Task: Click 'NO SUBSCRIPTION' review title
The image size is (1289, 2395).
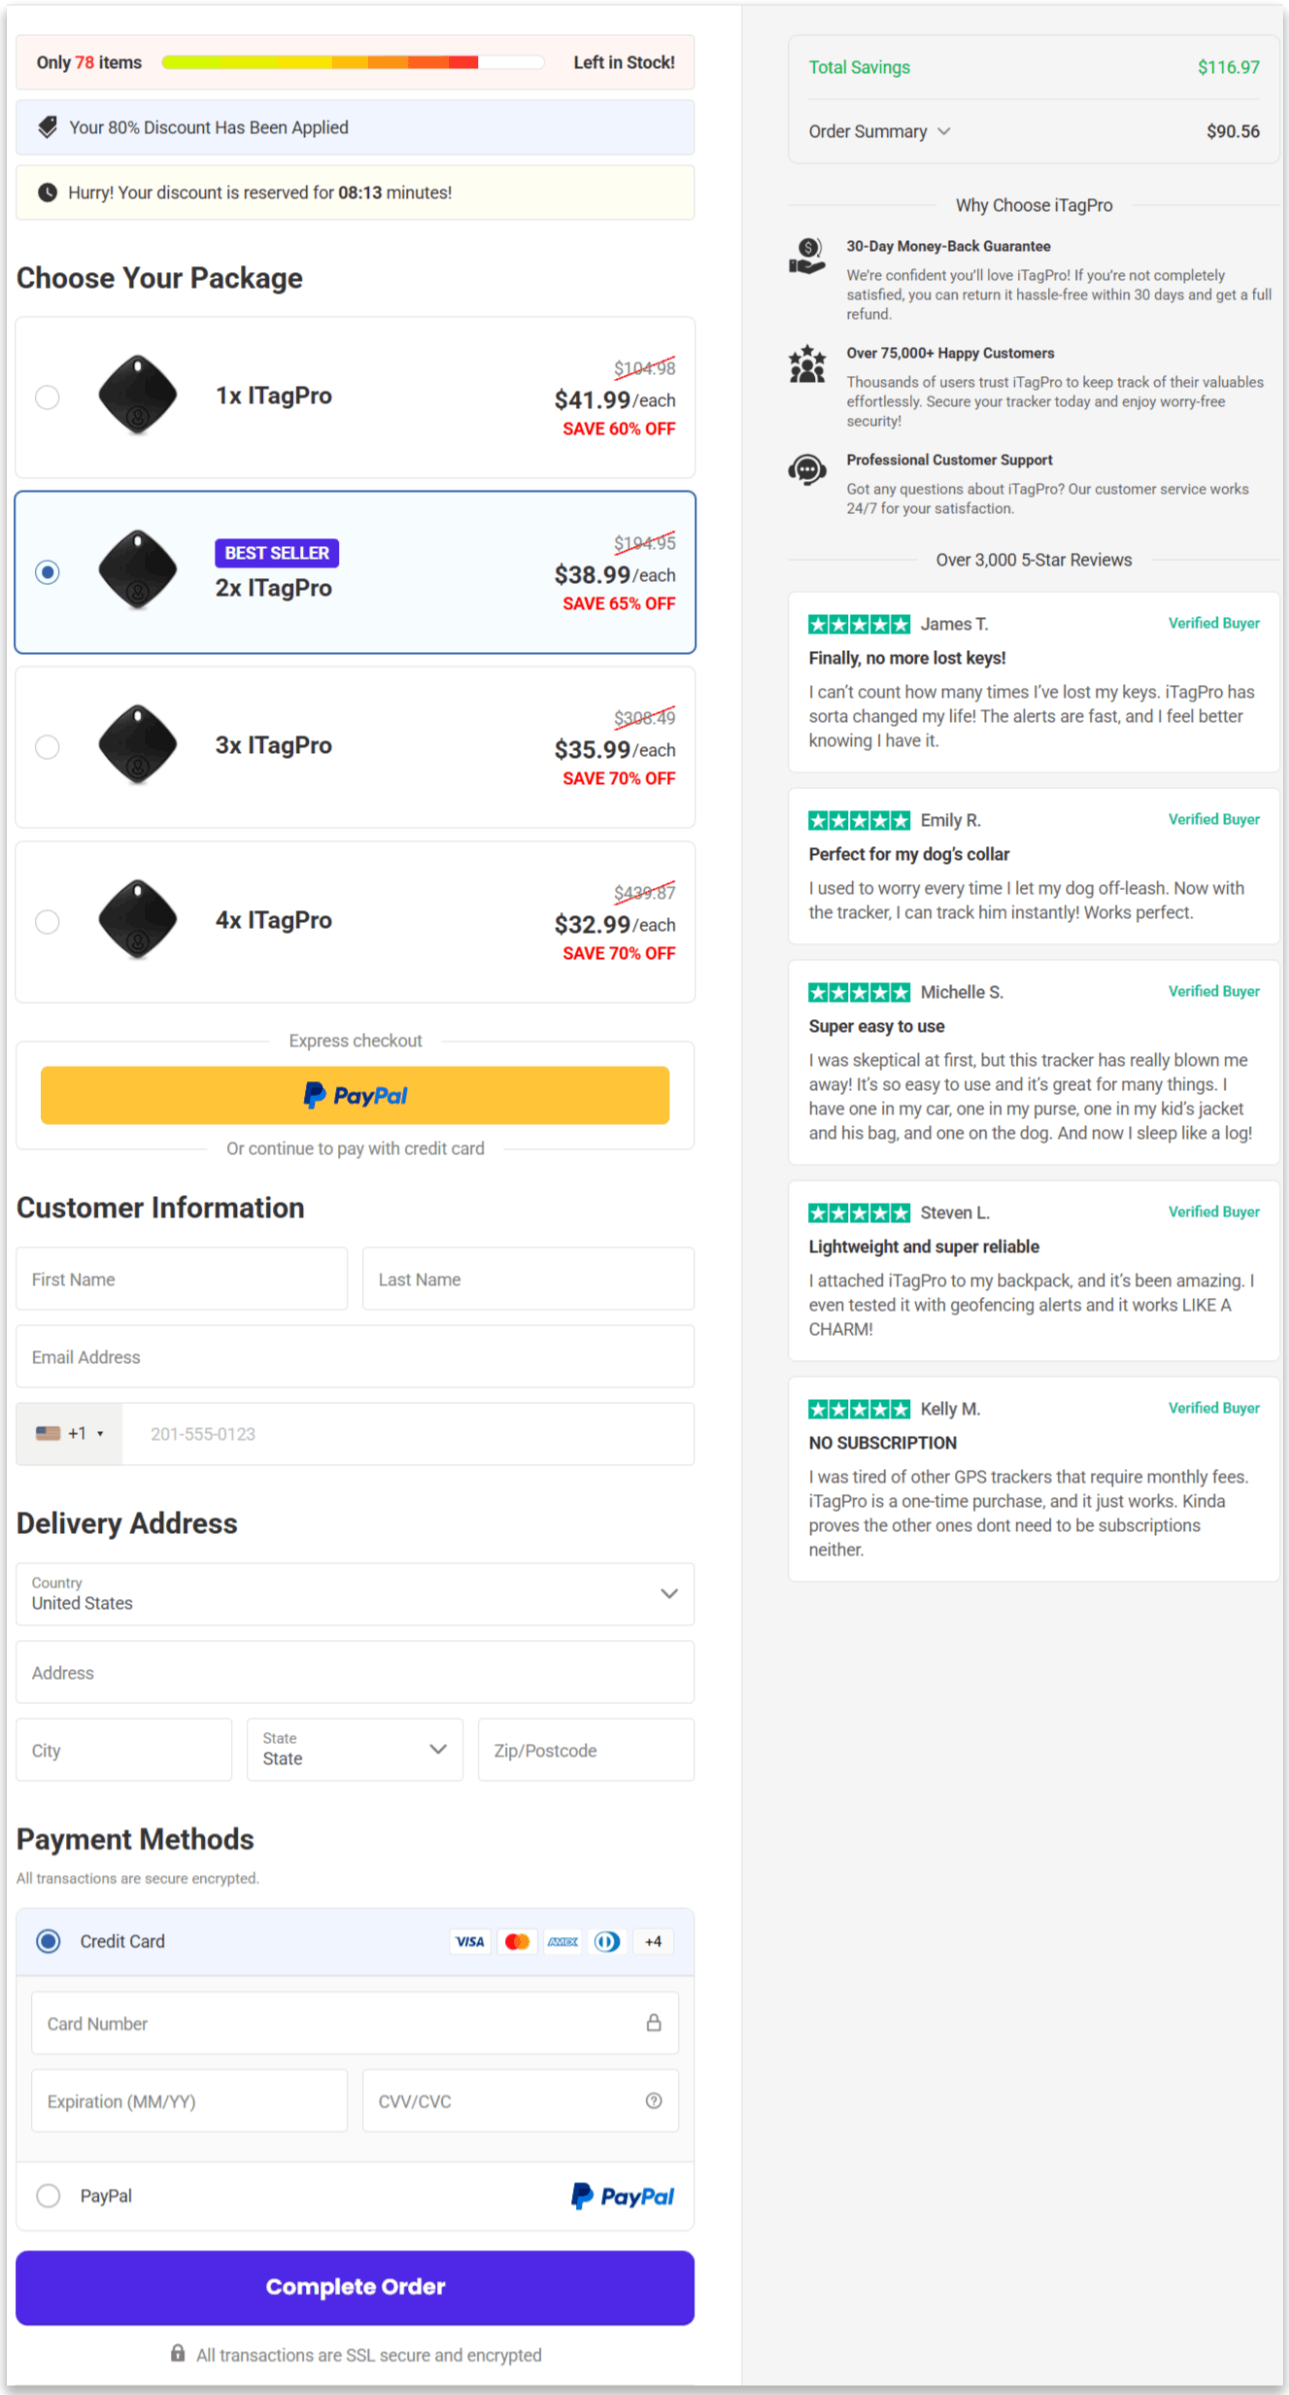Action: coord(883,1443)
